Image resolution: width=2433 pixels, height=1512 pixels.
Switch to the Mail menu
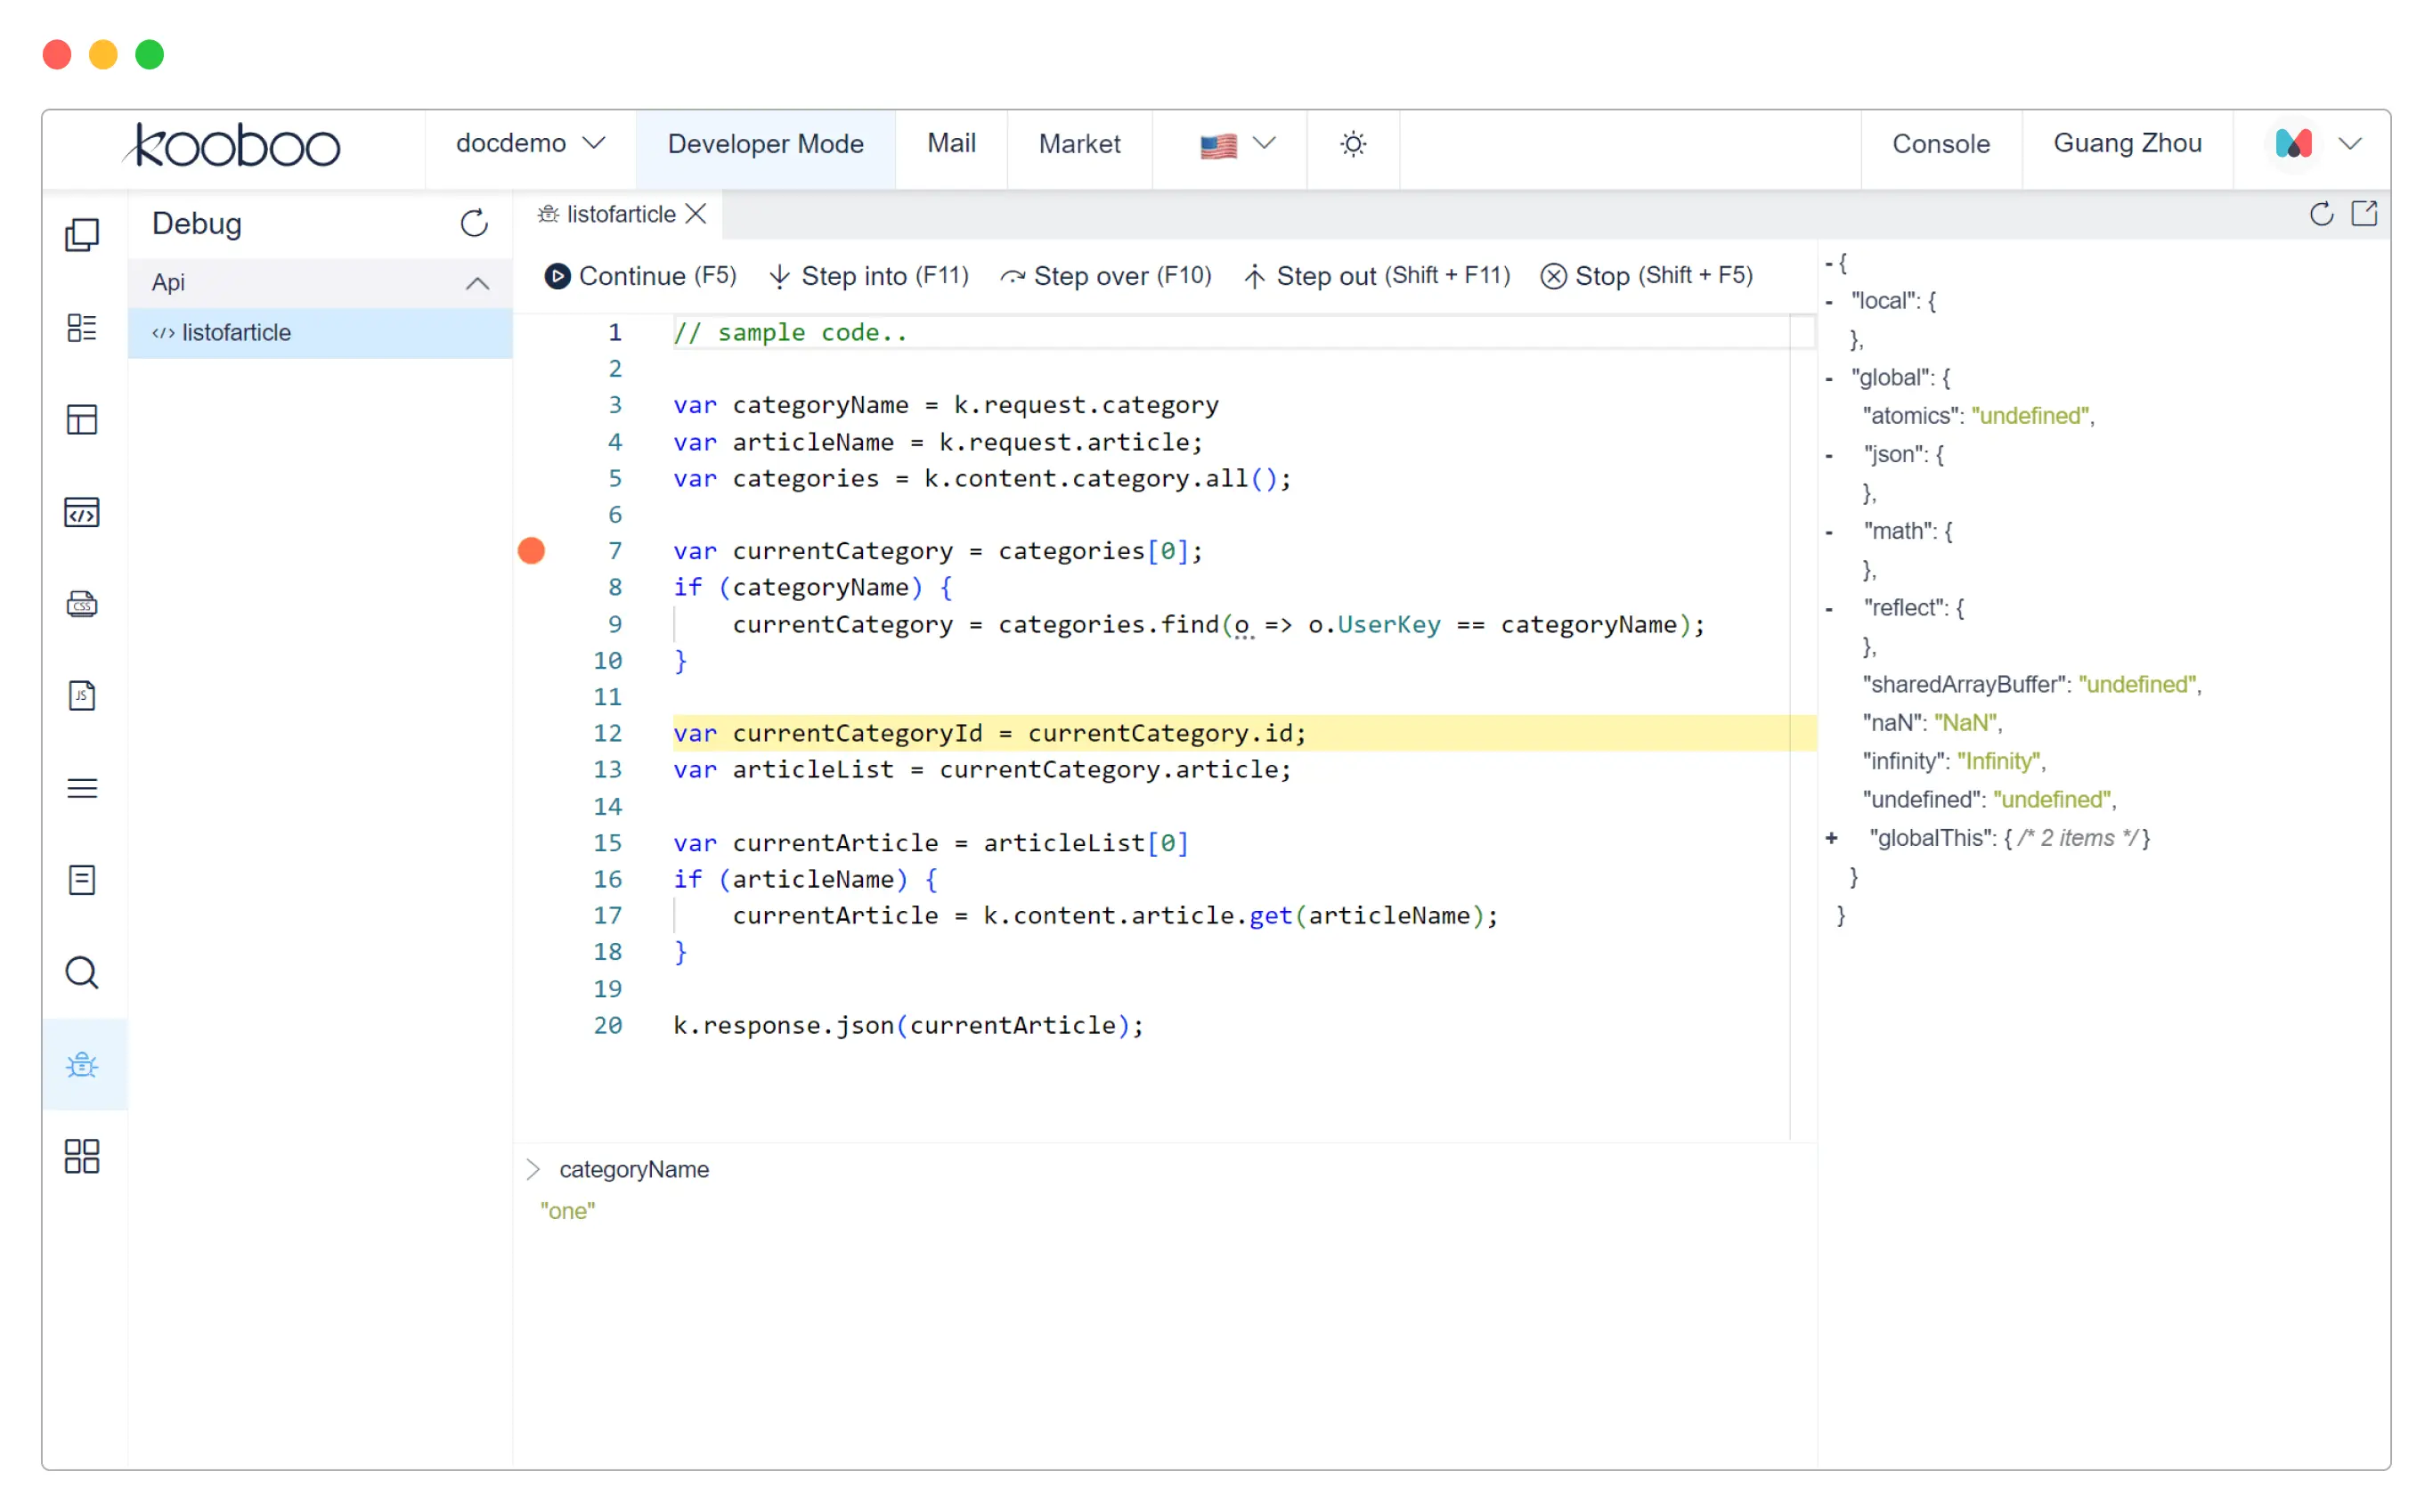coord(951,144)
